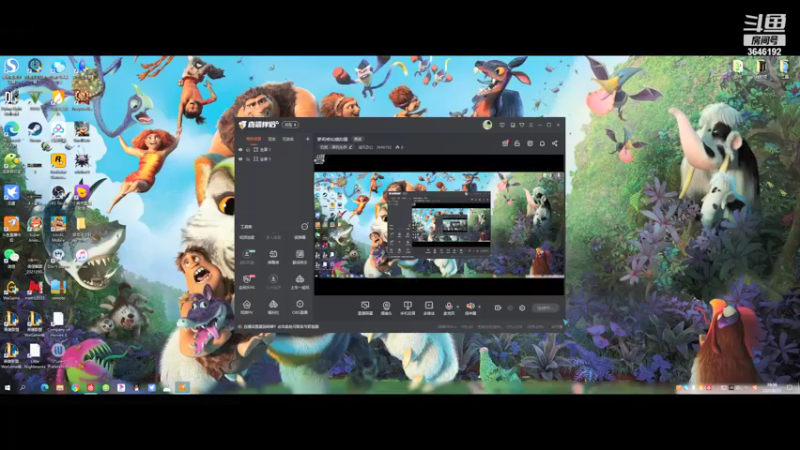Click the taskbar clock in the system tray

pos(772,388)
